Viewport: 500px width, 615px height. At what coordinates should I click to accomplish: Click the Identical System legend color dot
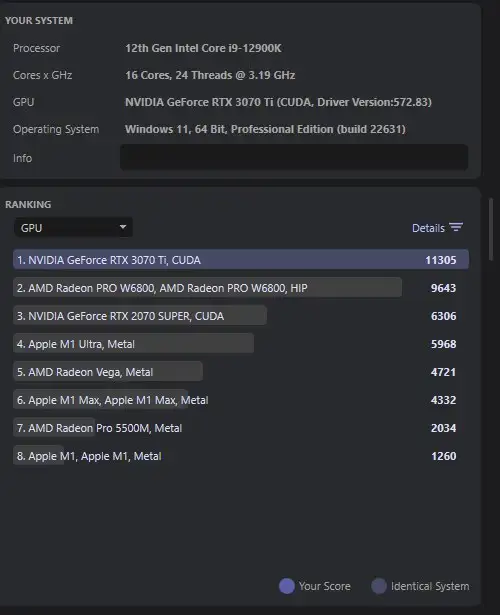click(x=379, y=586)
